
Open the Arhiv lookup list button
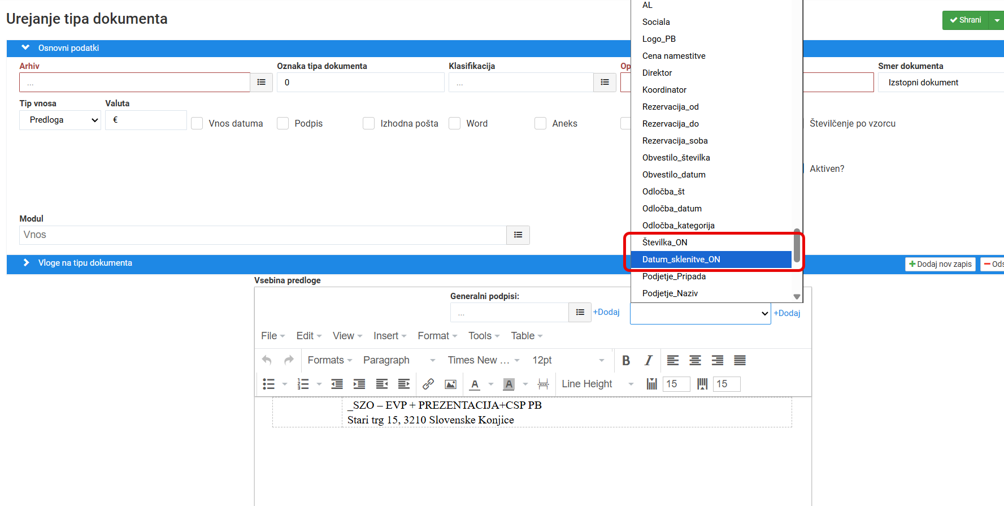pyautogui.click(x=261, y=82)
